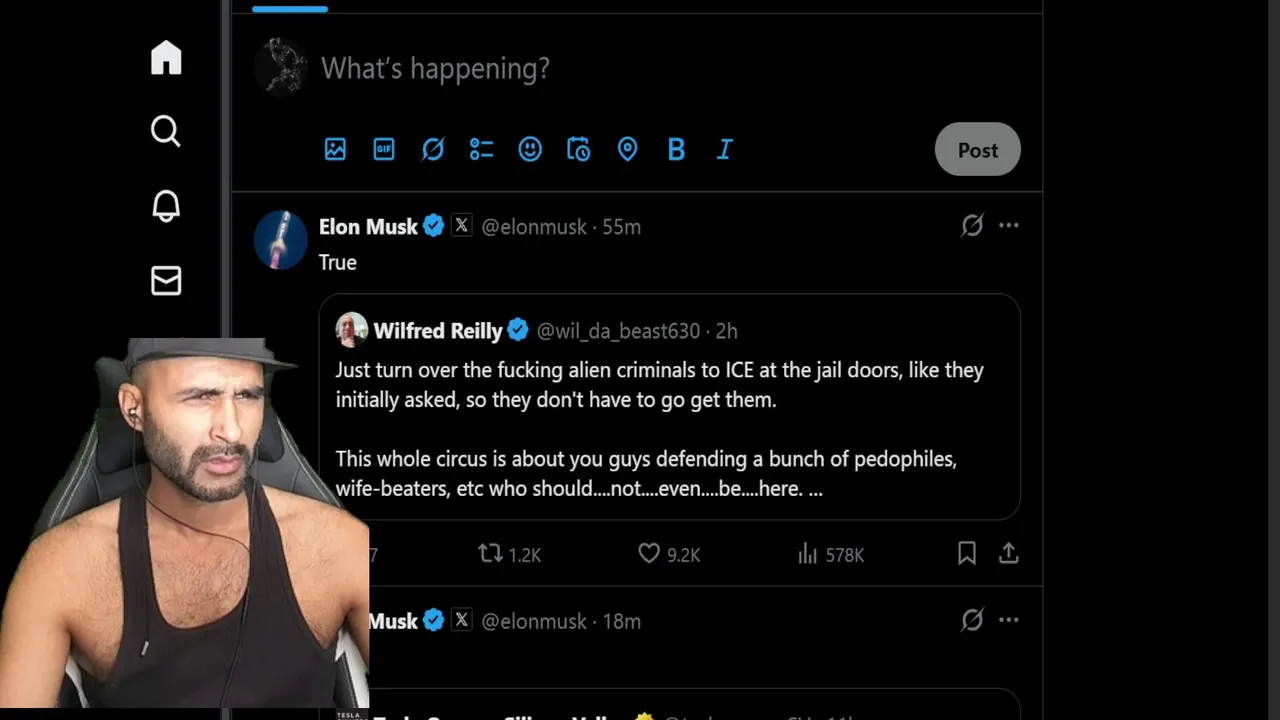Like the Elon Musk 'True' post
This screenshot has width=1280, height=720.
click(650, 553)
